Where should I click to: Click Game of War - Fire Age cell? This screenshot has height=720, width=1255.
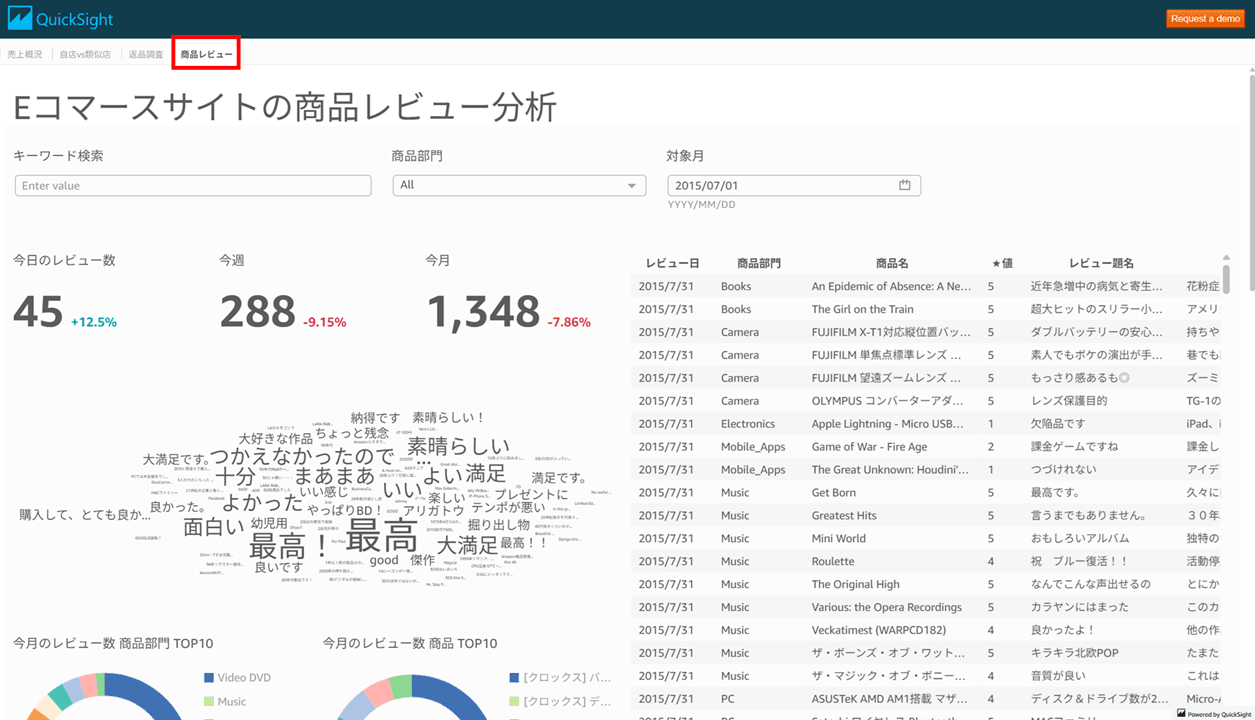point(869,447)
